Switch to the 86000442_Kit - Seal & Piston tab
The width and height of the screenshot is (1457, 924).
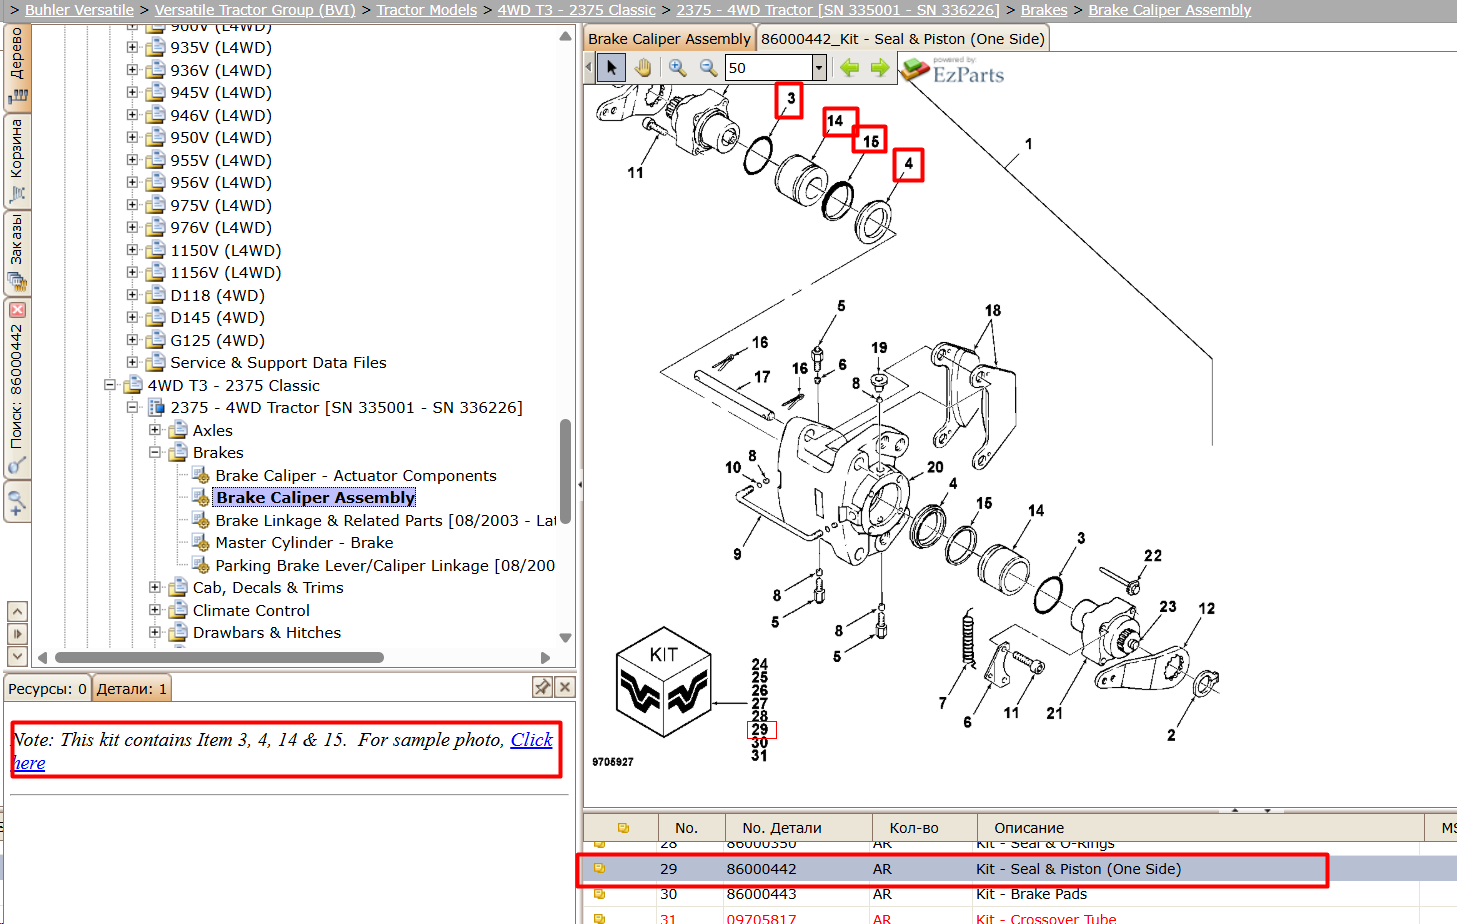(903, 39)
